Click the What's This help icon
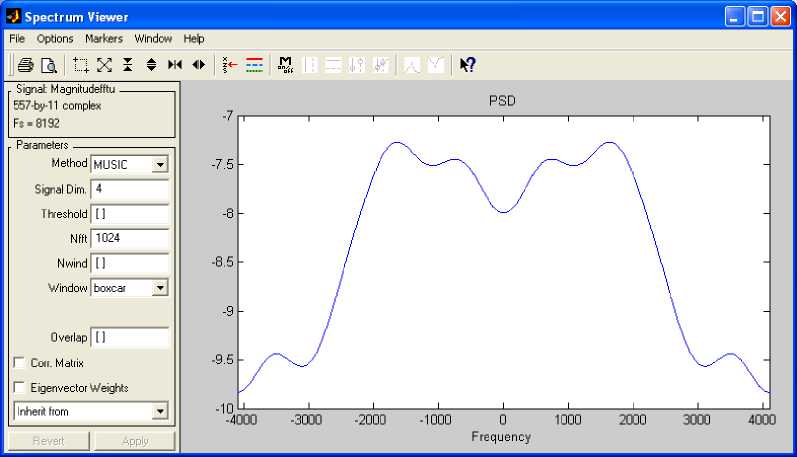 (467, 65)
